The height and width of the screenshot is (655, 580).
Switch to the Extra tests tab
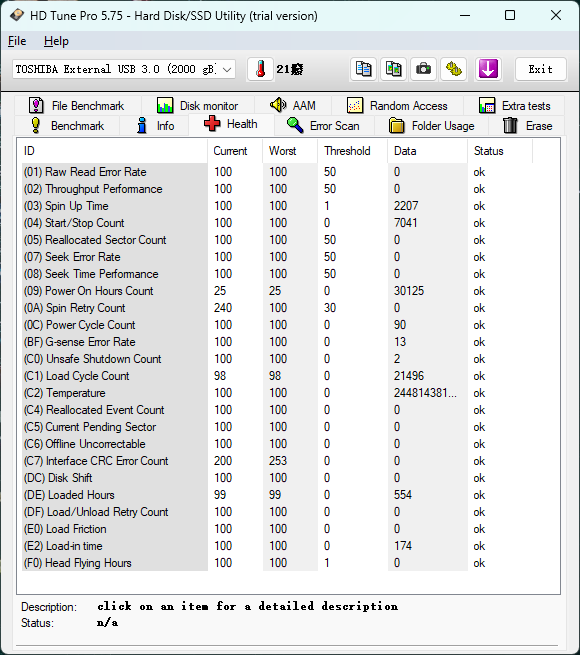[514, 106]
